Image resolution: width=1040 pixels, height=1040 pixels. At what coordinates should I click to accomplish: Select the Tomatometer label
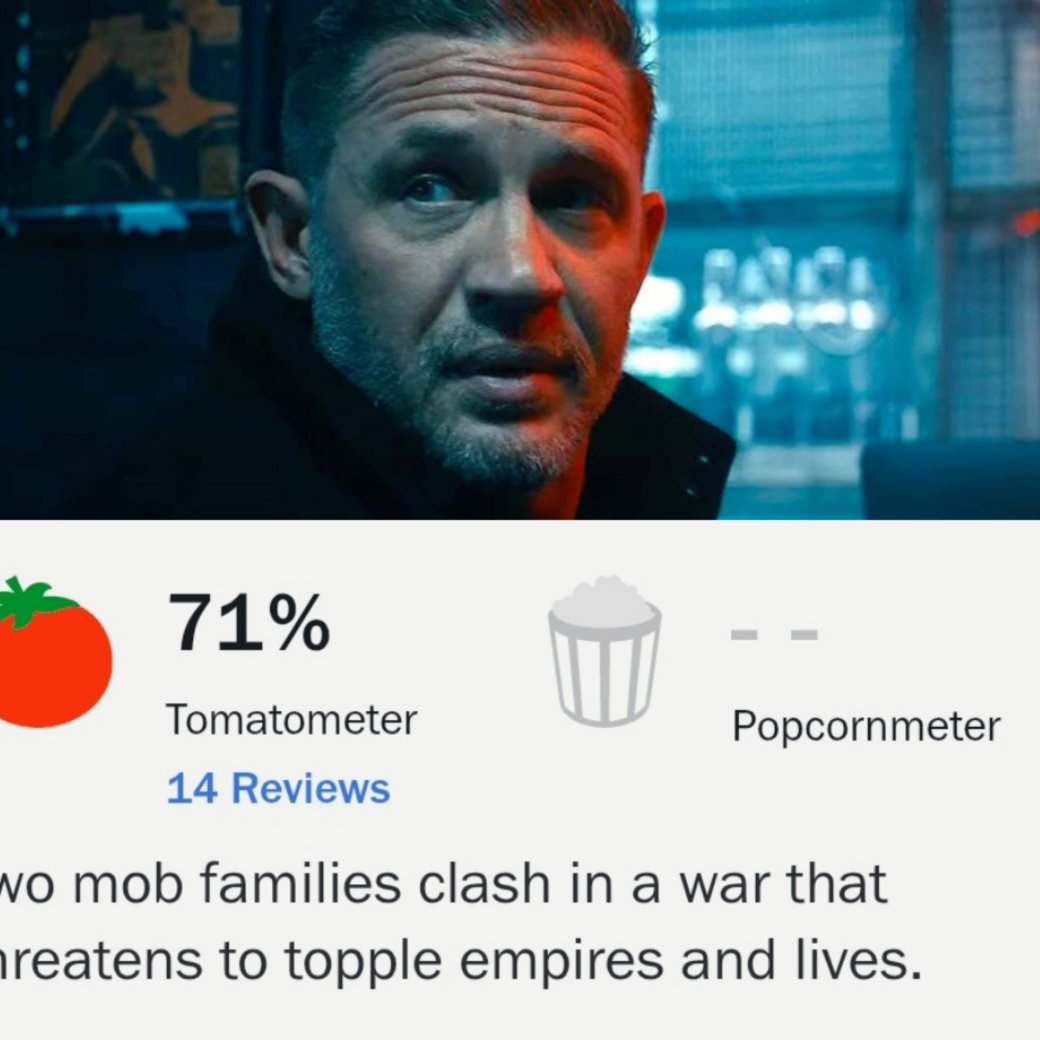point(292,720)
